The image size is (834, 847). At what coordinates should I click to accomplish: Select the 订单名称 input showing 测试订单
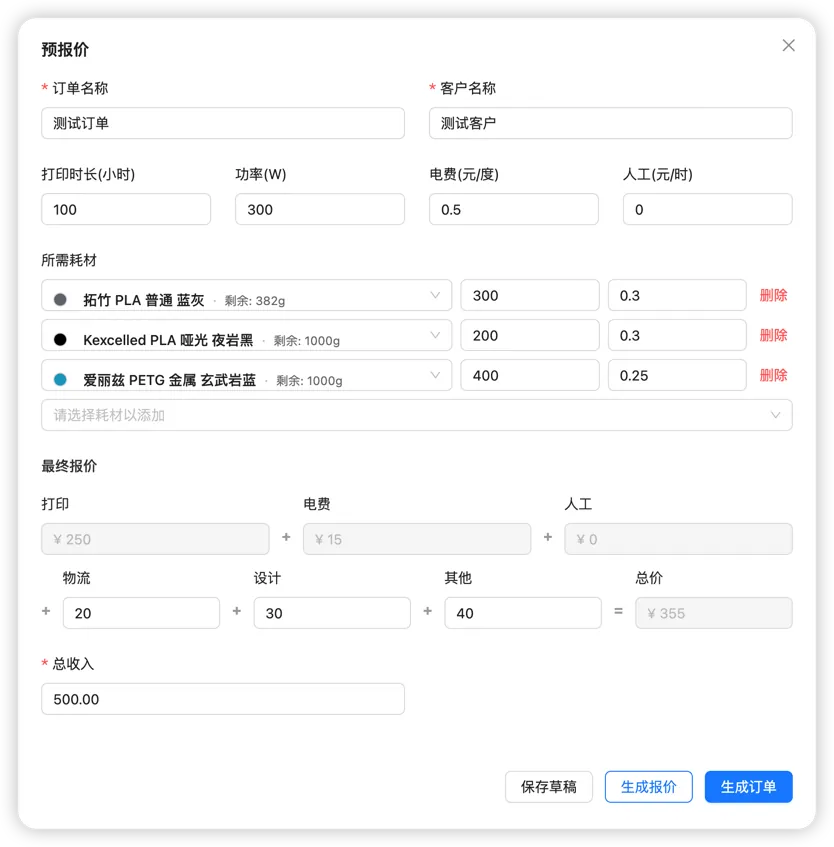point(222,123)
